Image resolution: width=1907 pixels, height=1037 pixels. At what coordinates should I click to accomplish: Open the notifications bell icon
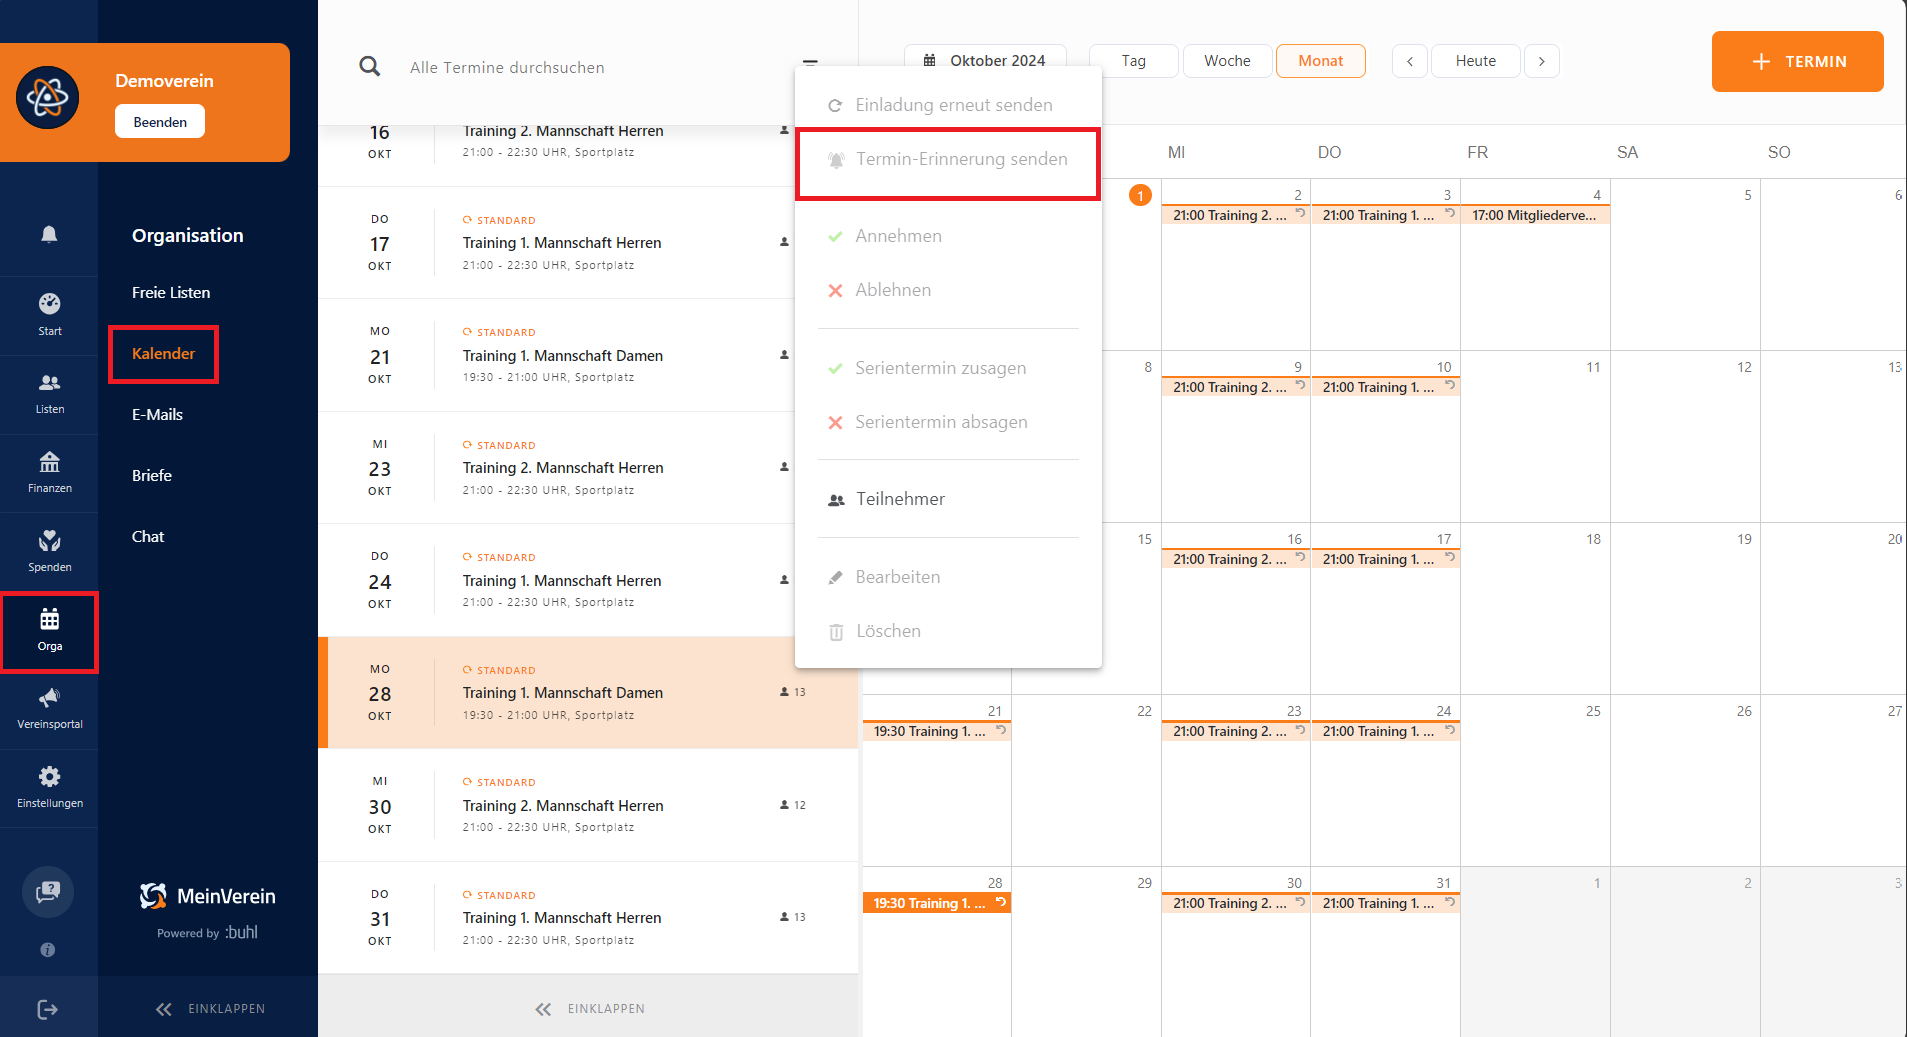click(x=49, y=235)
